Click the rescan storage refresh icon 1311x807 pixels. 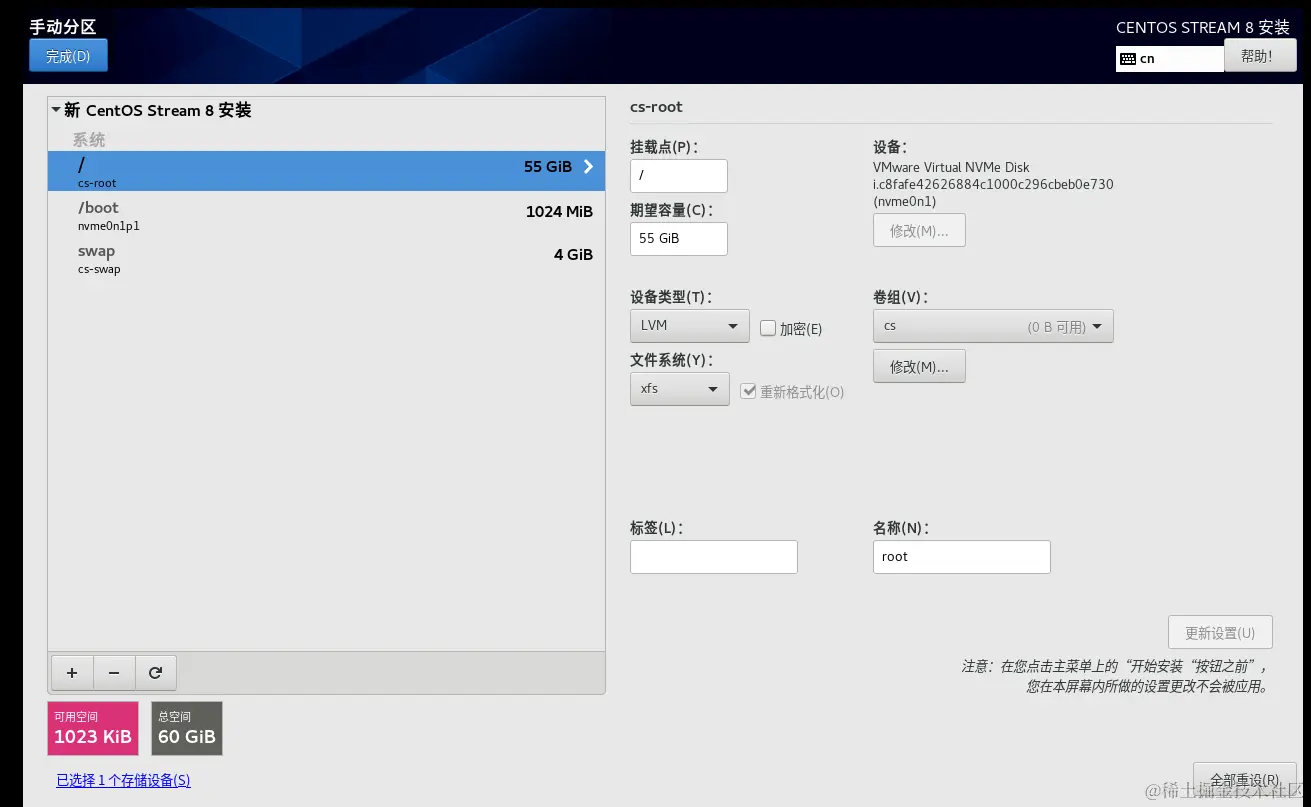[x=155, y=672]
